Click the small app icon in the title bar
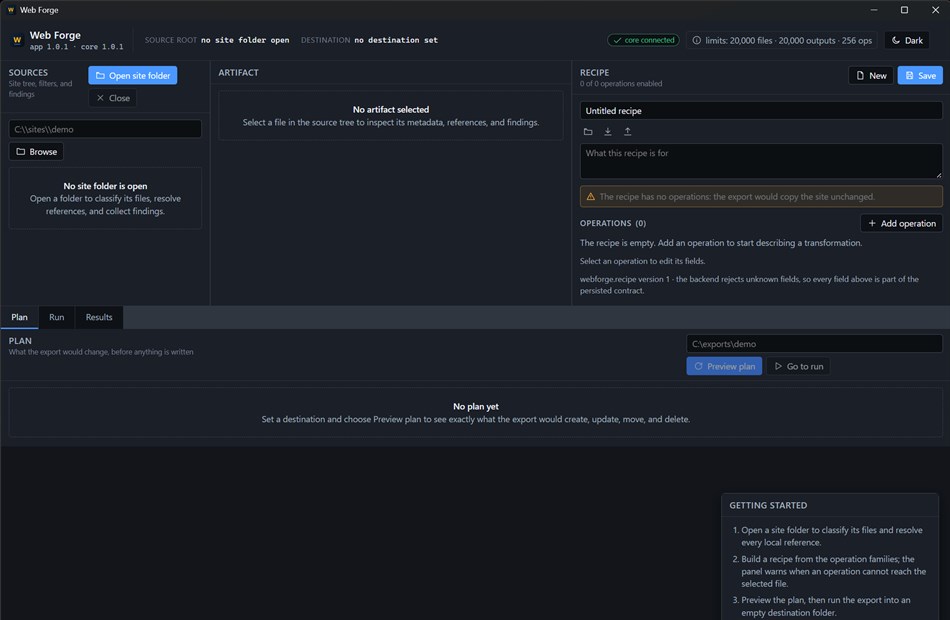The image size is (950, 620). coord(10,10)
